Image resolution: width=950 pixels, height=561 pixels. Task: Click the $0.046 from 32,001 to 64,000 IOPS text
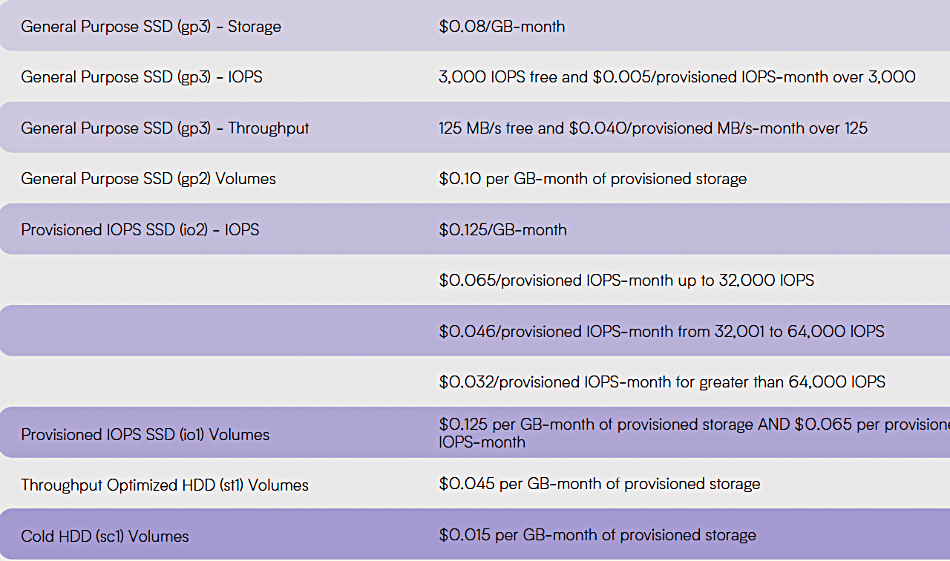tap(662, 331)
